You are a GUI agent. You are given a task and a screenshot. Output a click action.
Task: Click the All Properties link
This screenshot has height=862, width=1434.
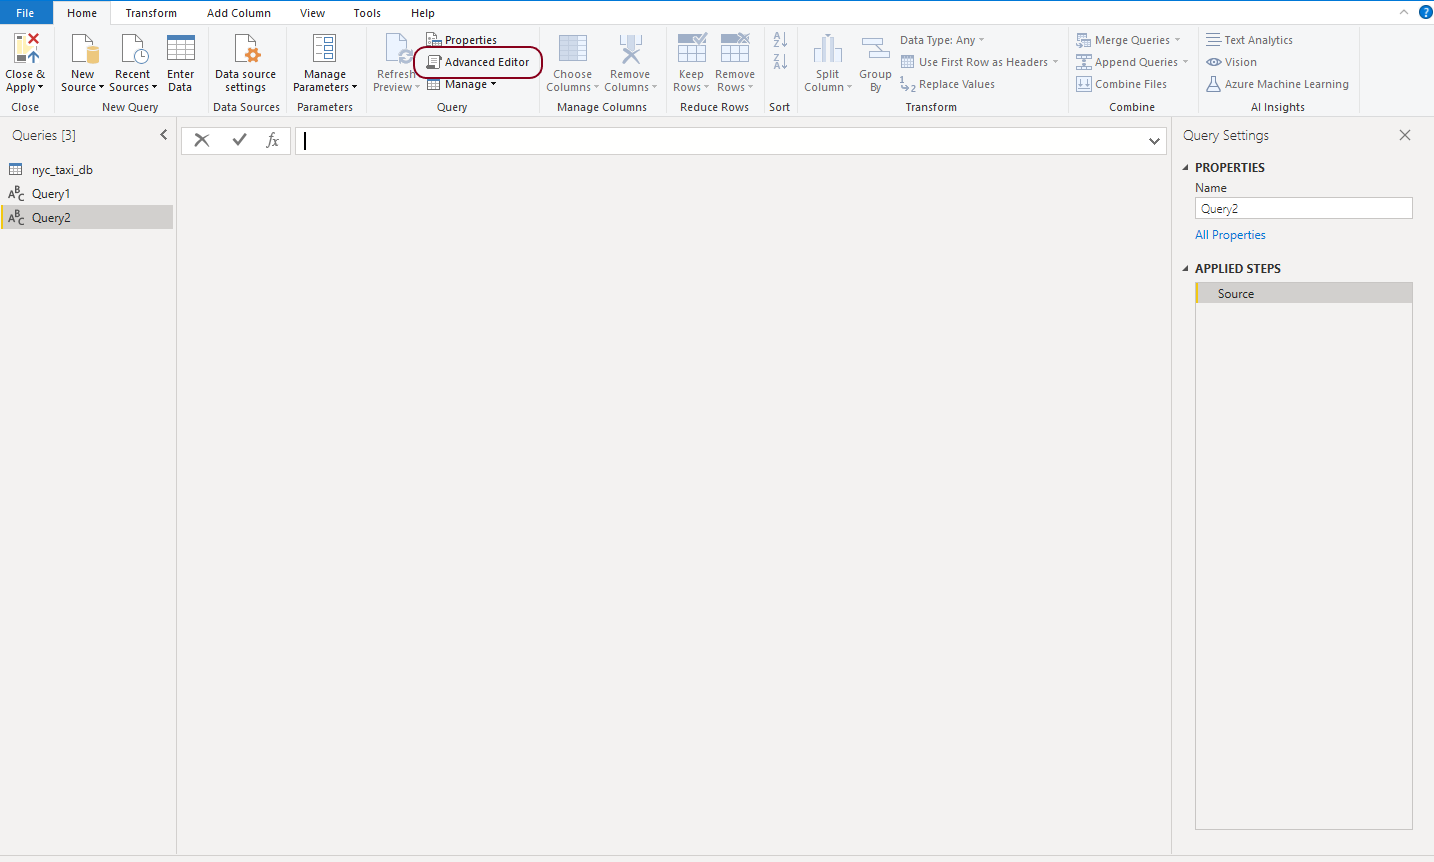pyautogui.click(x=1230, y=235)
